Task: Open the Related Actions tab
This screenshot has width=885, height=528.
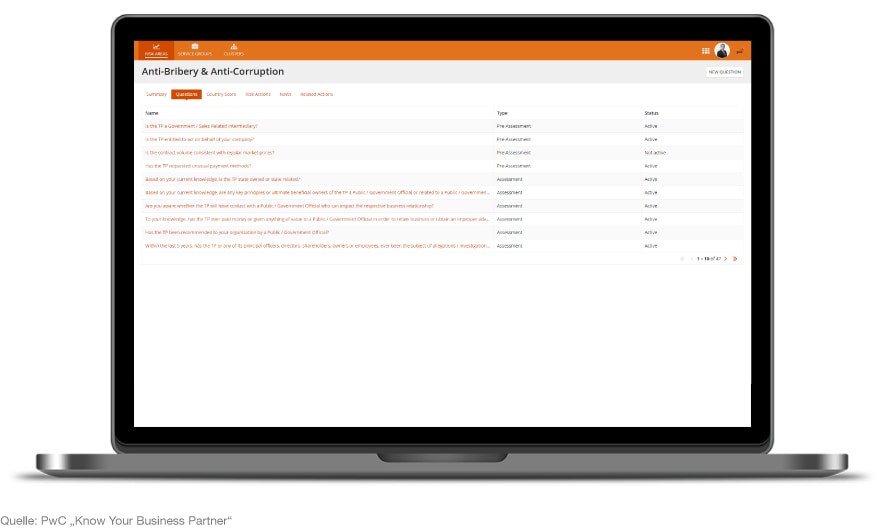Action: (317, 94)
